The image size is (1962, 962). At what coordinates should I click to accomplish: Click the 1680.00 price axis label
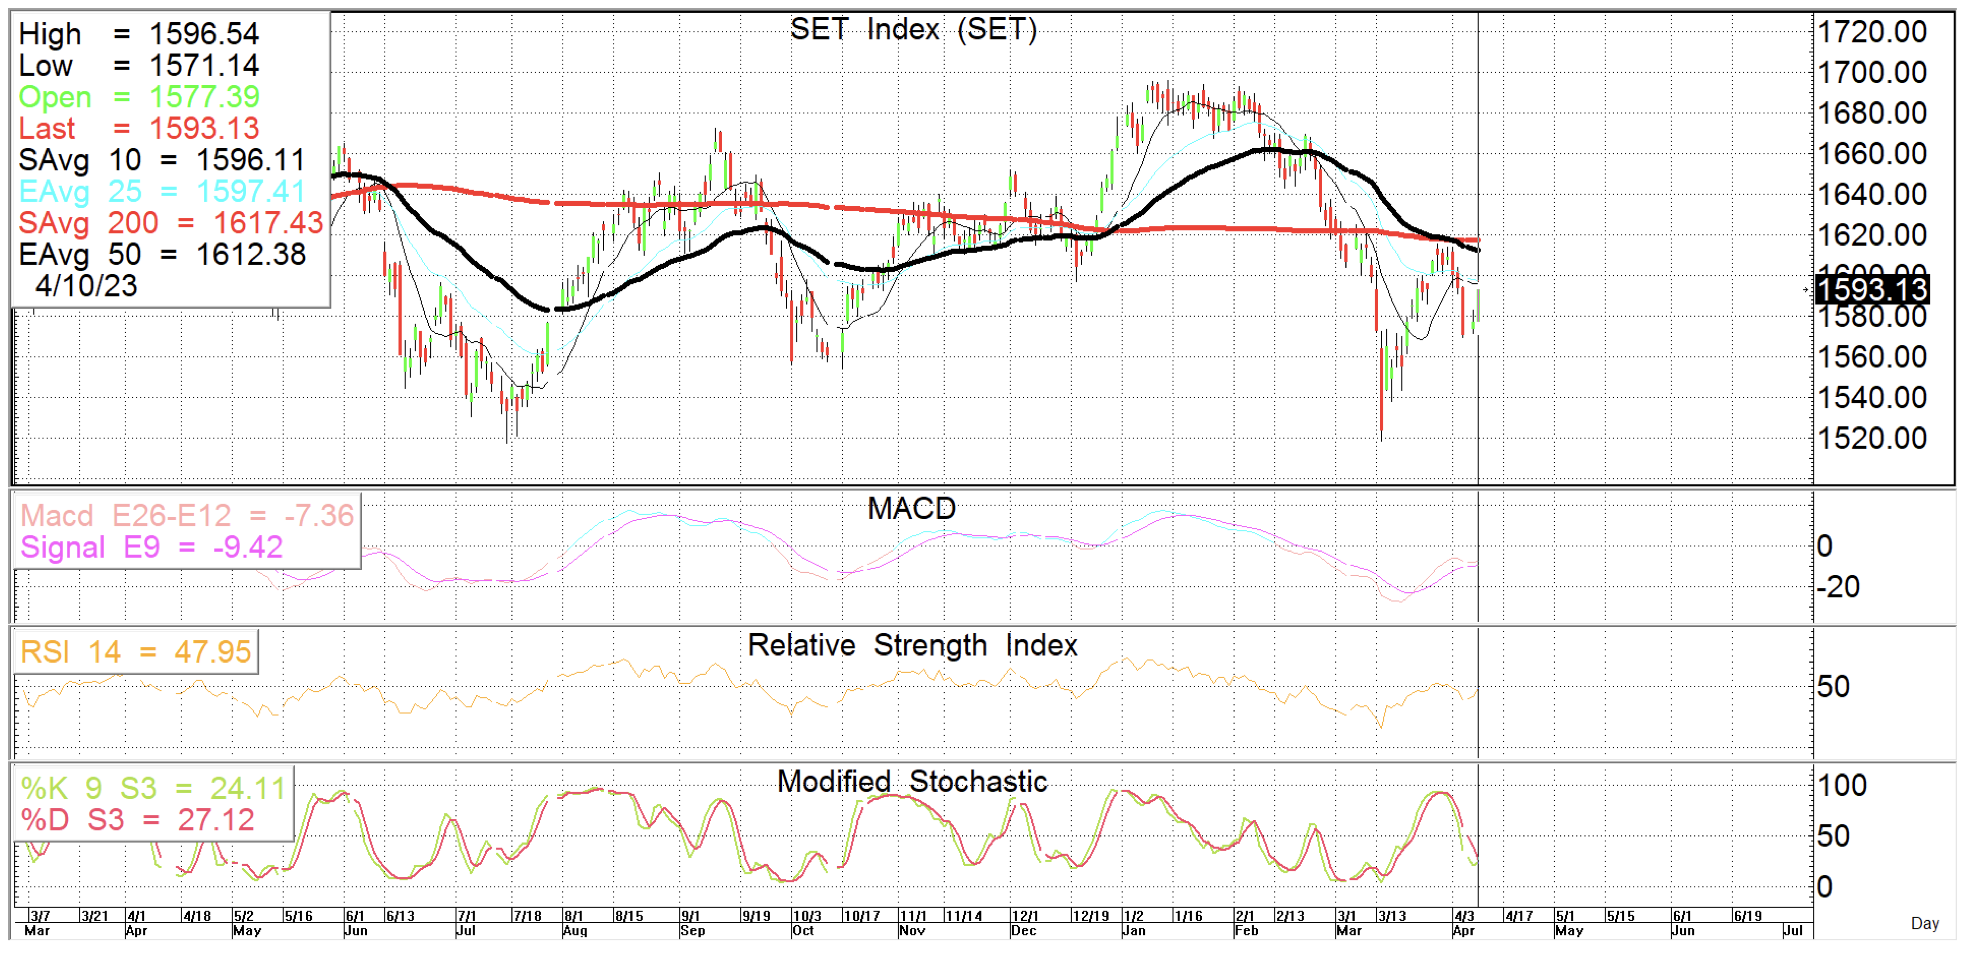pyautogui.click(x=1872, y=113)
